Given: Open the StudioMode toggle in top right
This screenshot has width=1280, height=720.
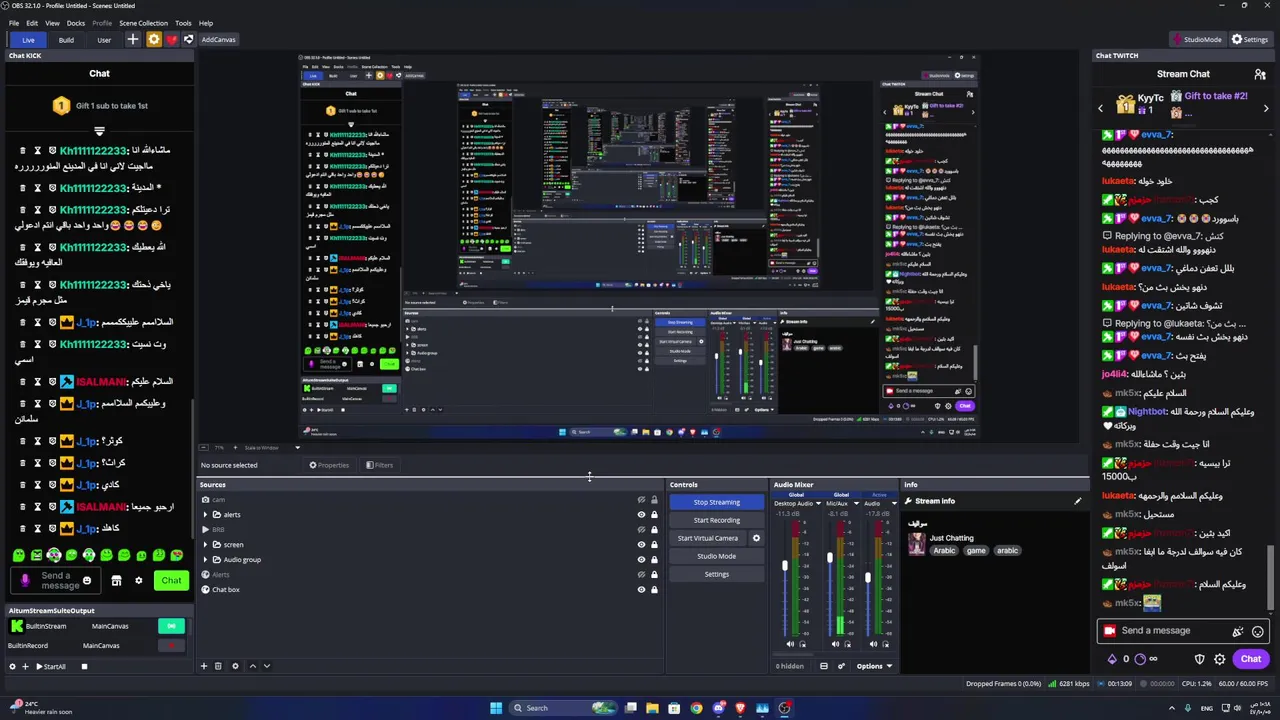Looking at the screenshot, I should click(x=1197, y=40).
